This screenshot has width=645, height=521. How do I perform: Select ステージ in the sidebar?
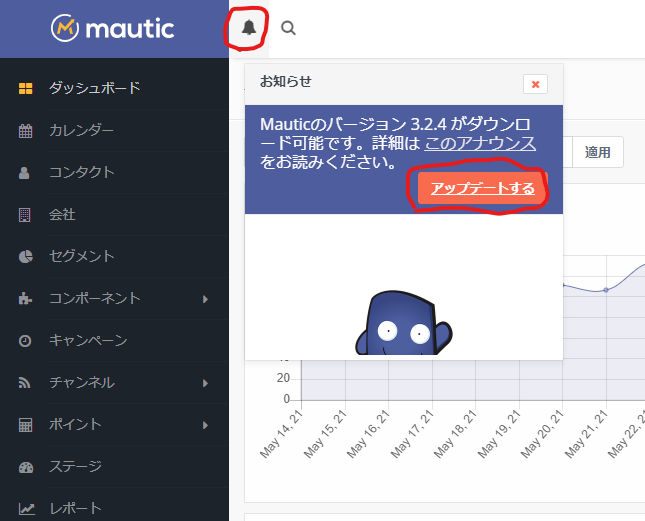(x=75, y=467)
